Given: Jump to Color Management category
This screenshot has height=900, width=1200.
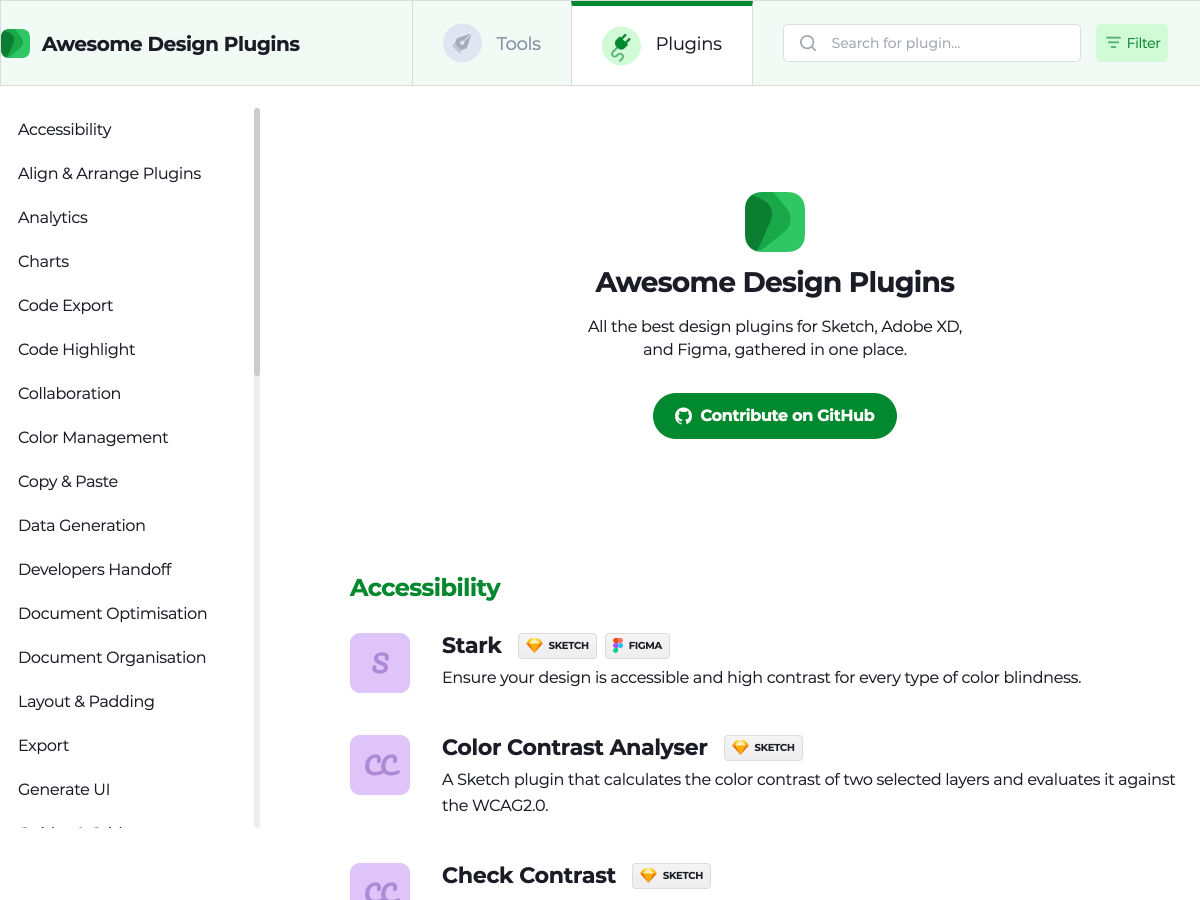Looking at the screenshot, I should pyautogui.click(x=93, y=438).
